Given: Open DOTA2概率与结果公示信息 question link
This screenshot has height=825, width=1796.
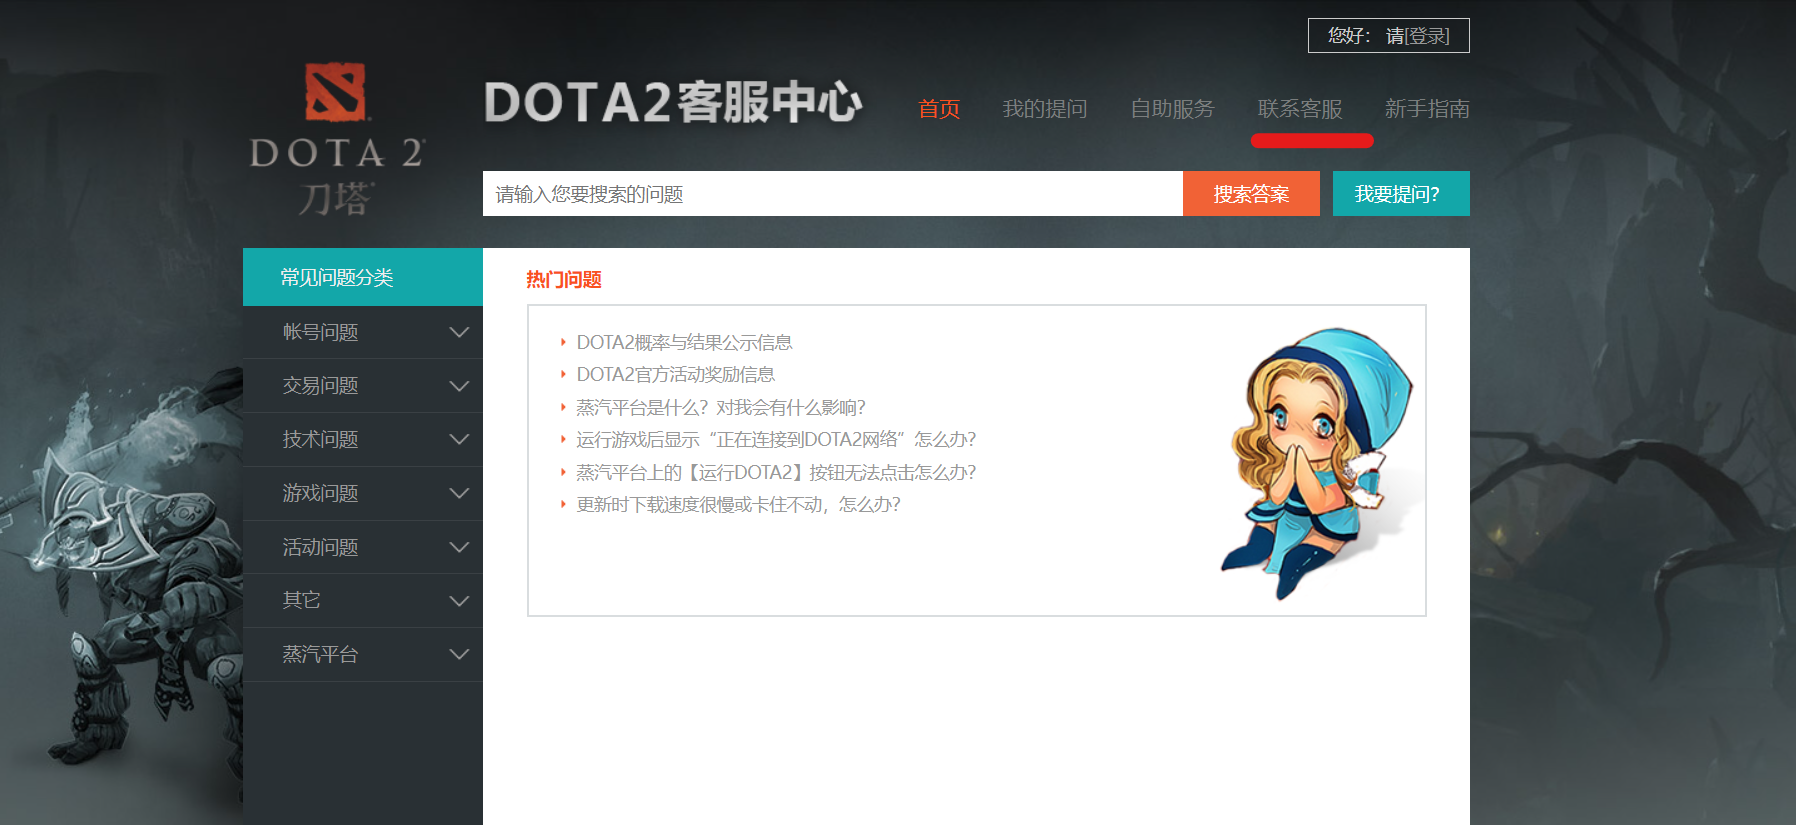Looking at the screenshot, I should point(684,342).
